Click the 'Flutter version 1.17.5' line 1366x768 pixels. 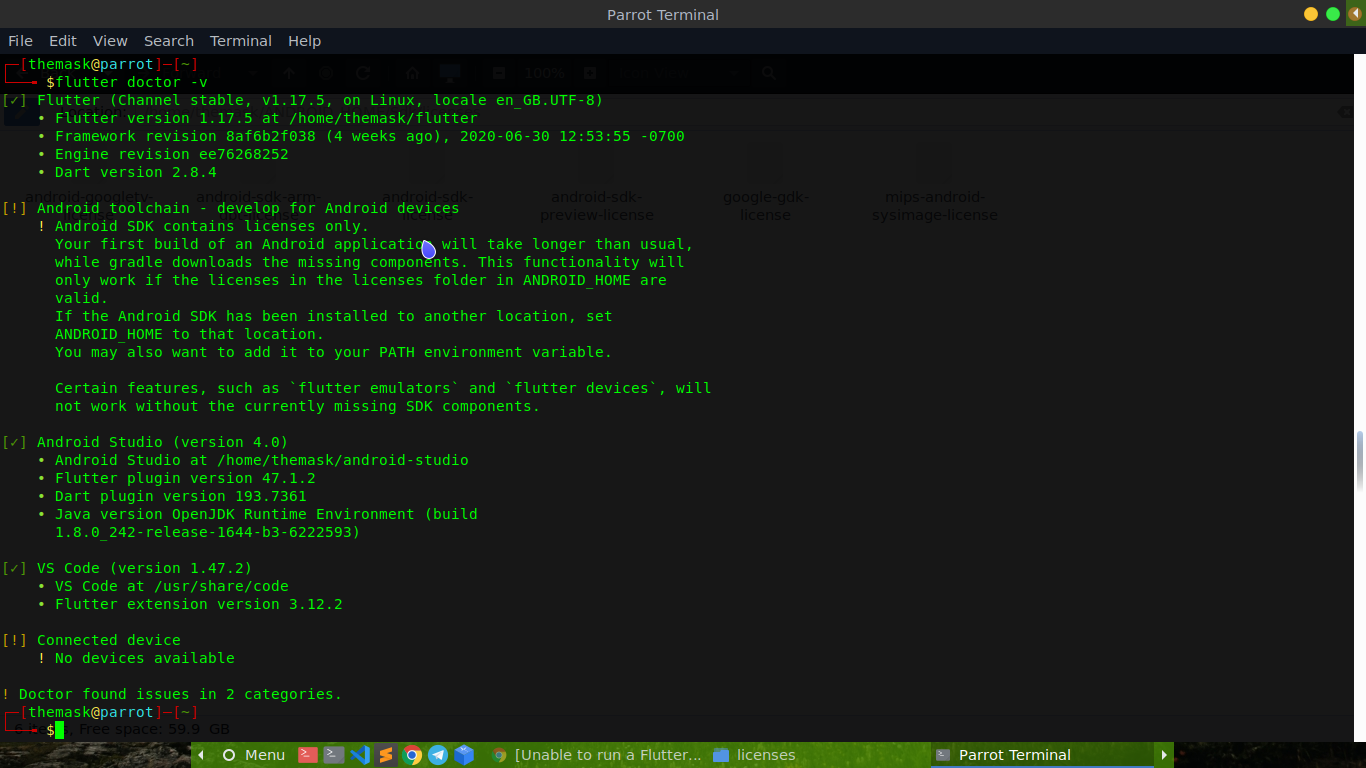point(258,118)
